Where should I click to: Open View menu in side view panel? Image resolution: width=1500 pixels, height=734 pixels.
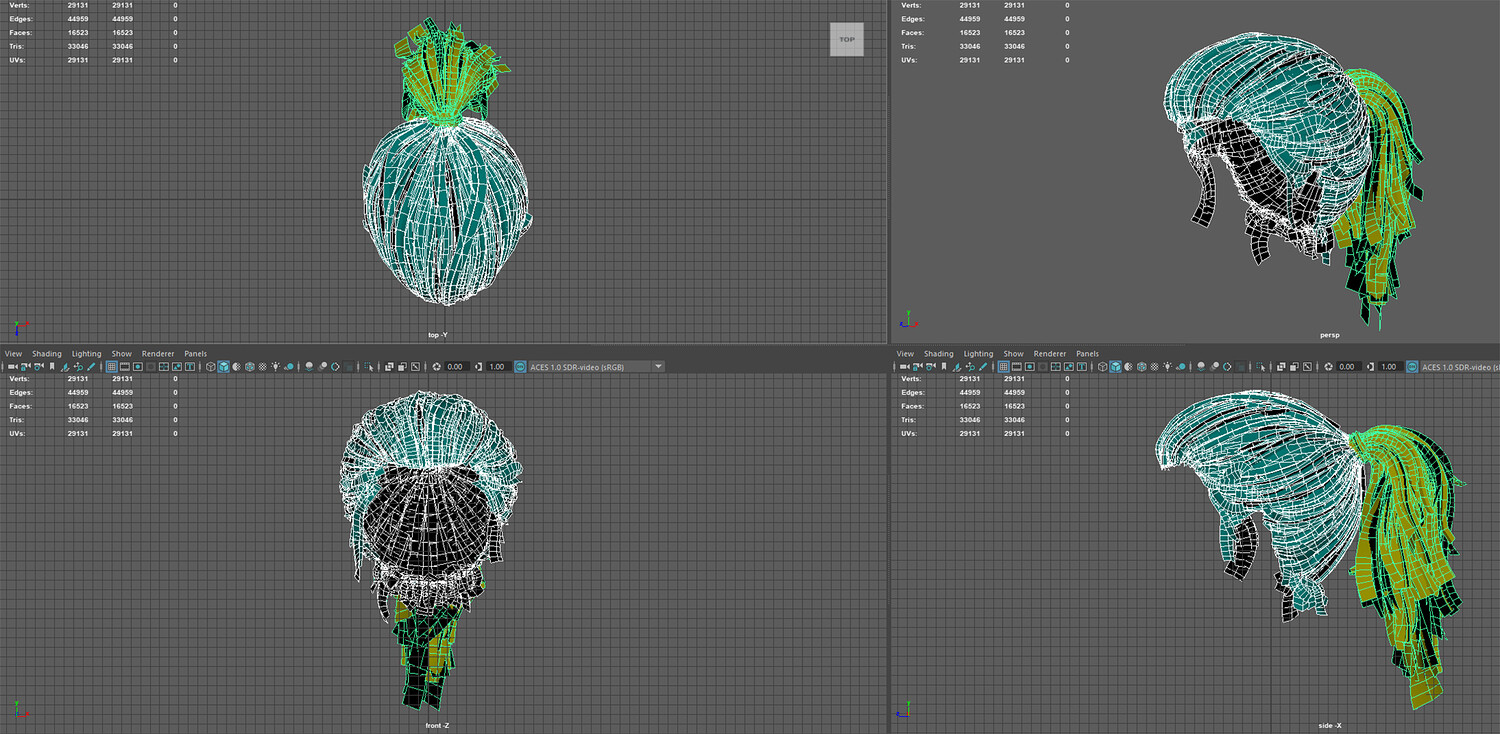905,354
